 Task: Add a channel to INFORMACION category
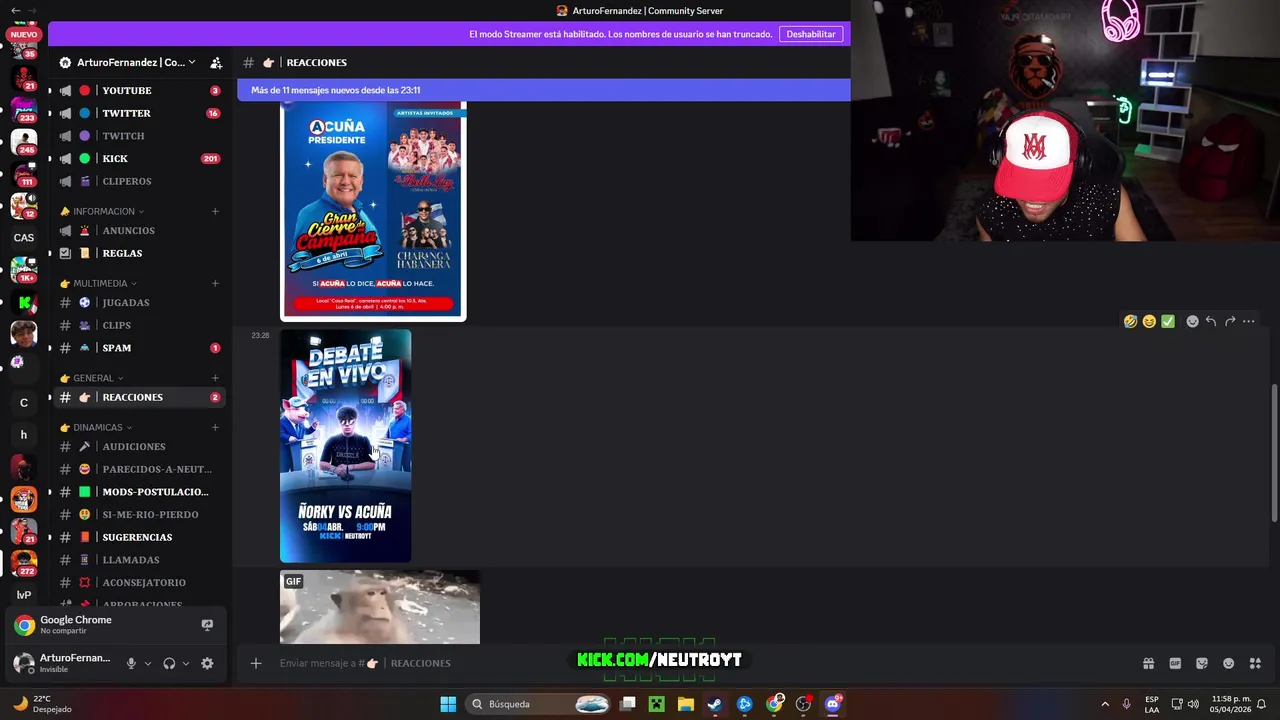click(215, 211)
